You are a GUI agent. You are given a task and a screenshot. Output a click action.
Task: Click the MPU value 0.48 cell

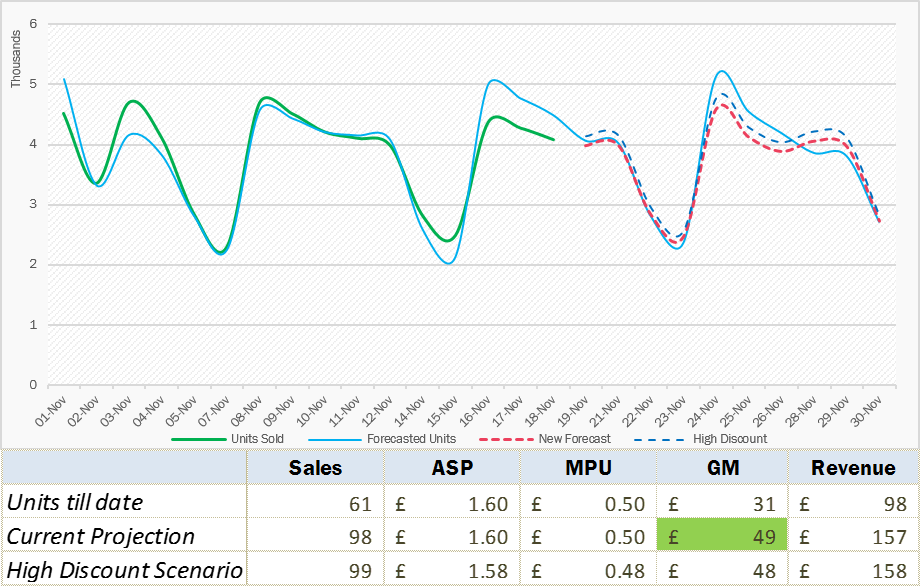pos(588,570)
